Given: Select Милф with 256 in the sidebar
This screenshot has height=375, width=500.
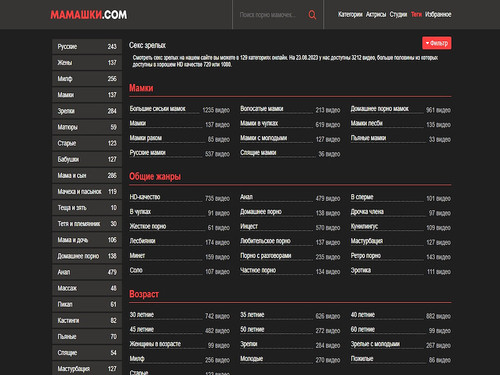Looking at the screenshot, I should point(87,78).
